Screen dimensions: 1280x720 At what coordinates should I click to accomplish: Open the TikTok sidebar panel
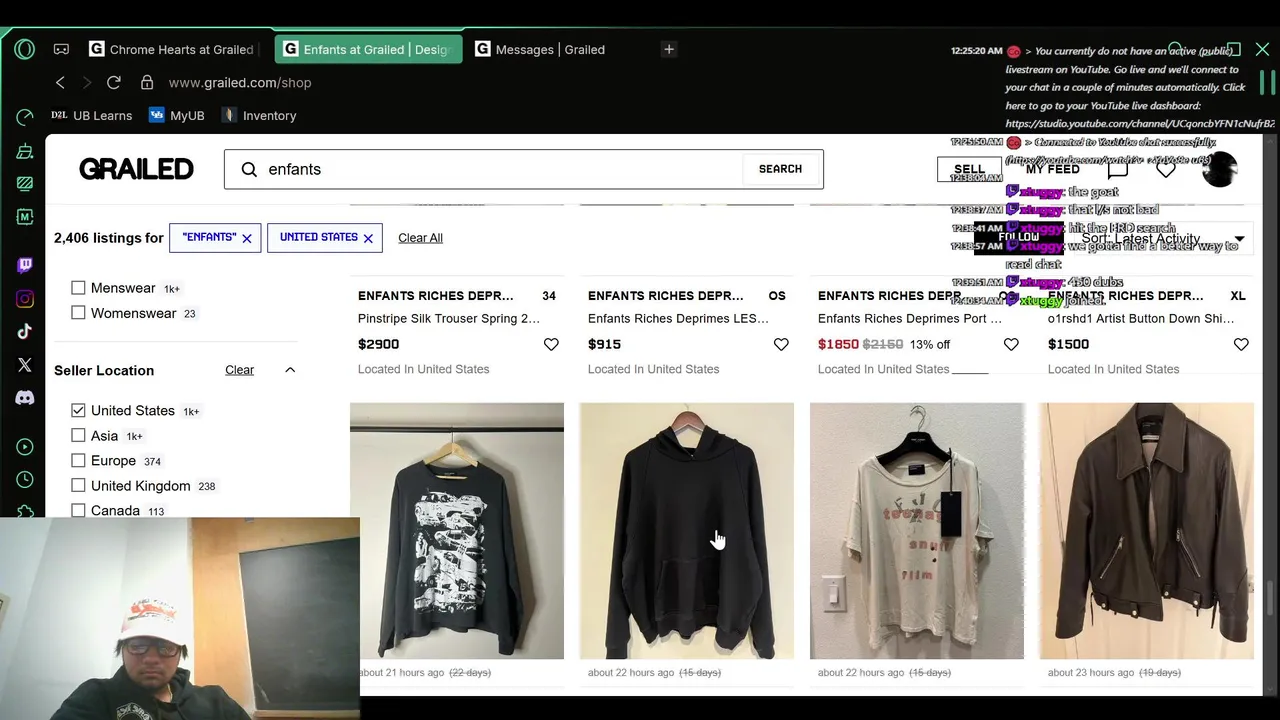[x=25, y=331]
